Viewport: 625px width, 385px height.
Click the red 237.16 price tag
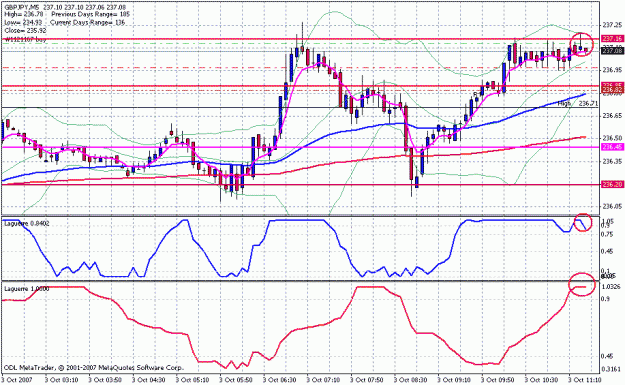[x=612, y=39]
